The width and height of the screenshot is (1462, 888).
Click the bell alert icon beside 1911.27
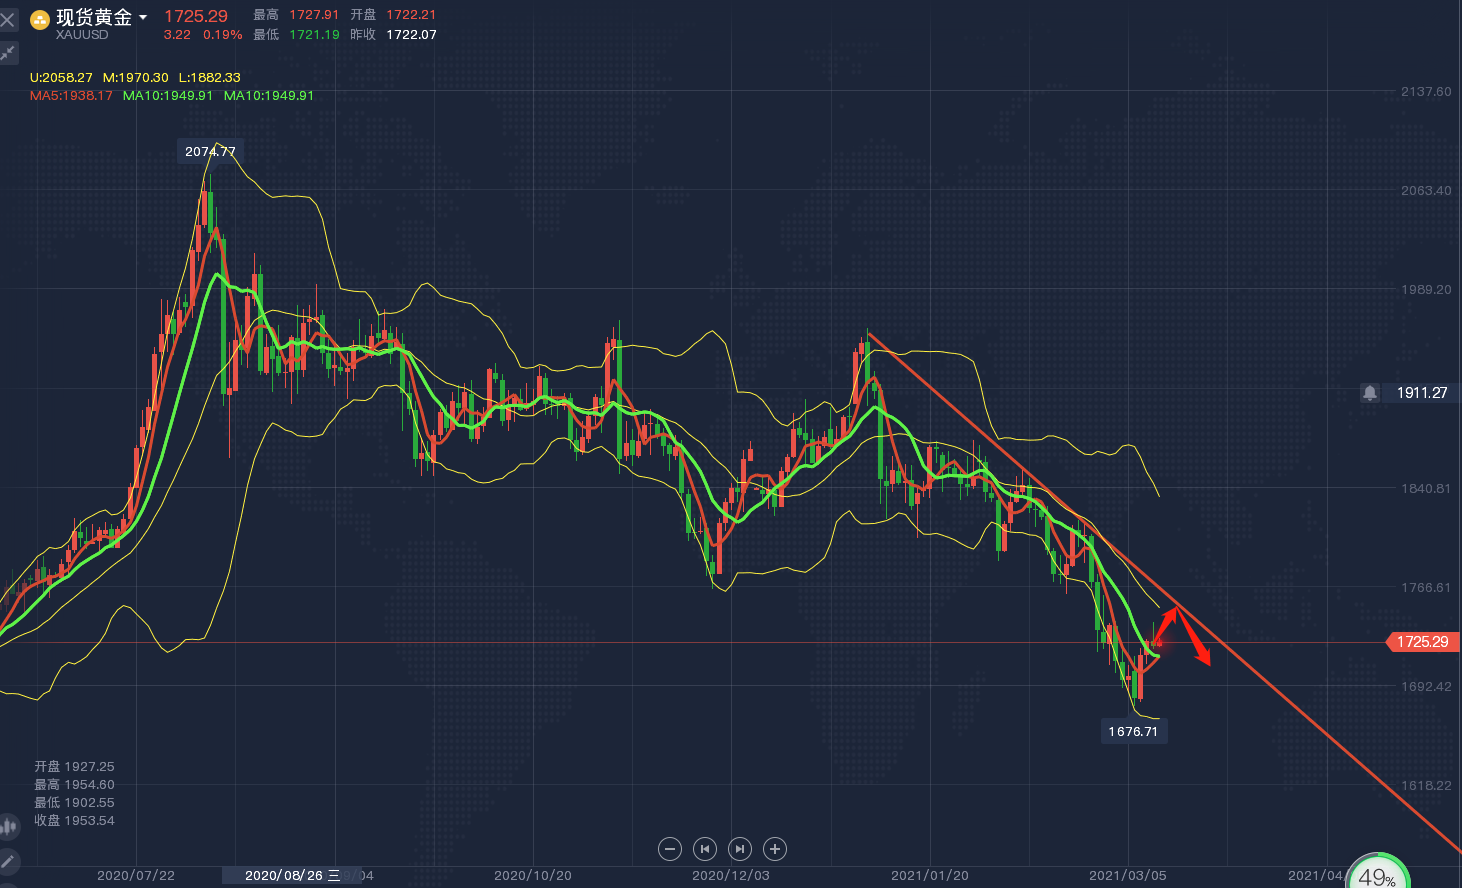pyautogui.click(x=1370, y=393)
